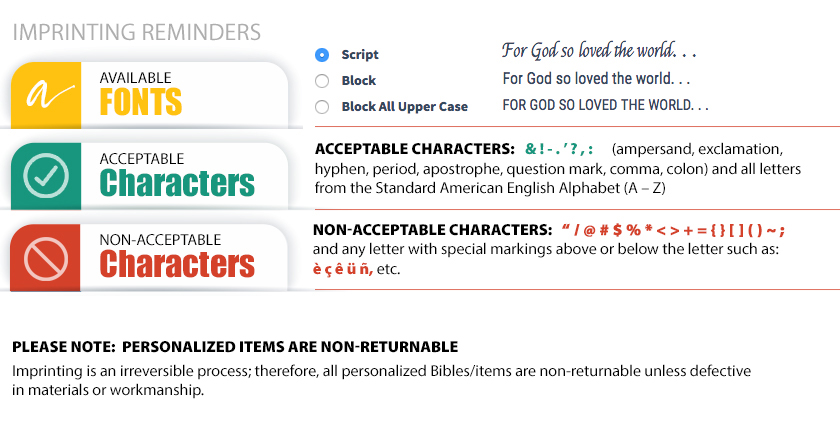Click the red prohibited circle icon
Viewport: 840px width, 443px height.
tap(45, 256)
